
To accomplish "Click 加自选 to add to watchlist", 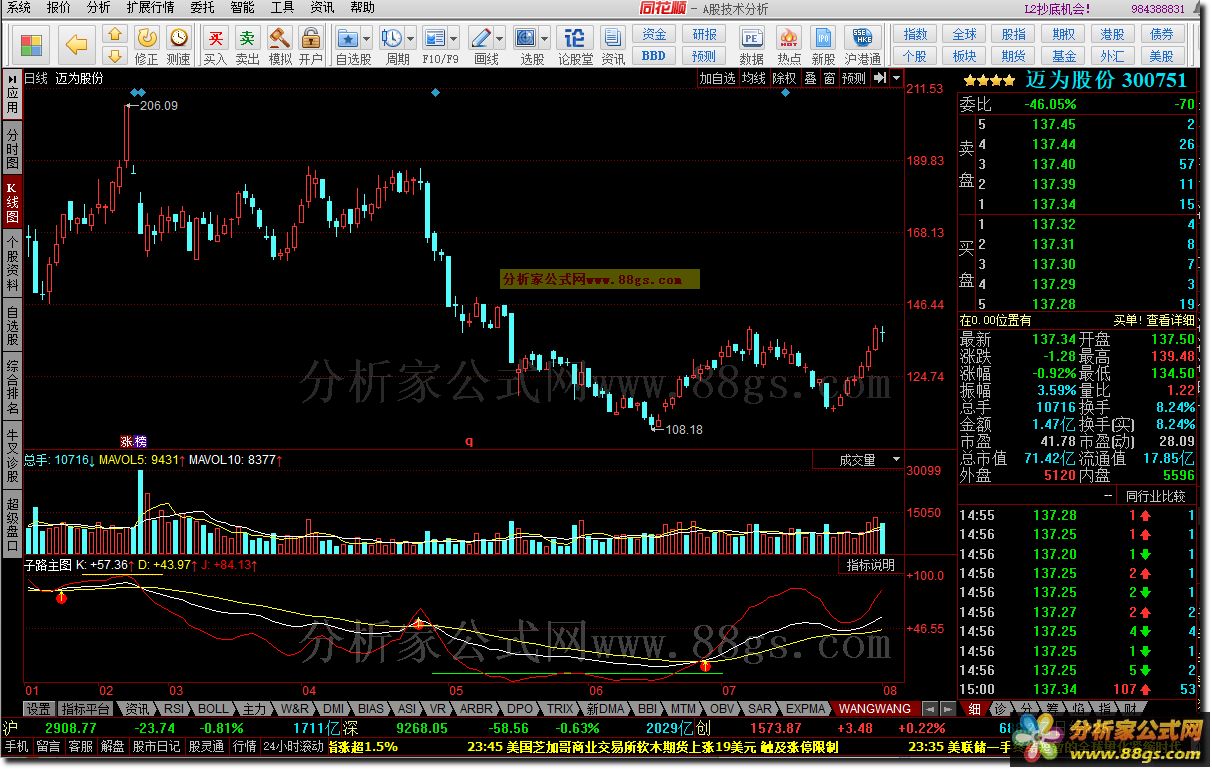I will (x=717, y=78).
